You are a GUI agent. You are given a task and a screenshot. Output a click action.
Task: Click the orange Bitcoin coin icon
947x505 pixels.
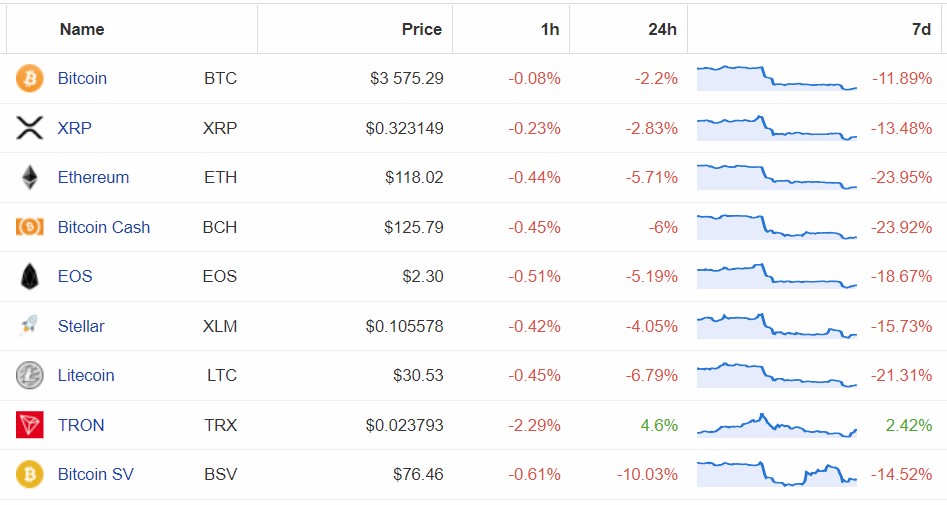click(30, 78)
